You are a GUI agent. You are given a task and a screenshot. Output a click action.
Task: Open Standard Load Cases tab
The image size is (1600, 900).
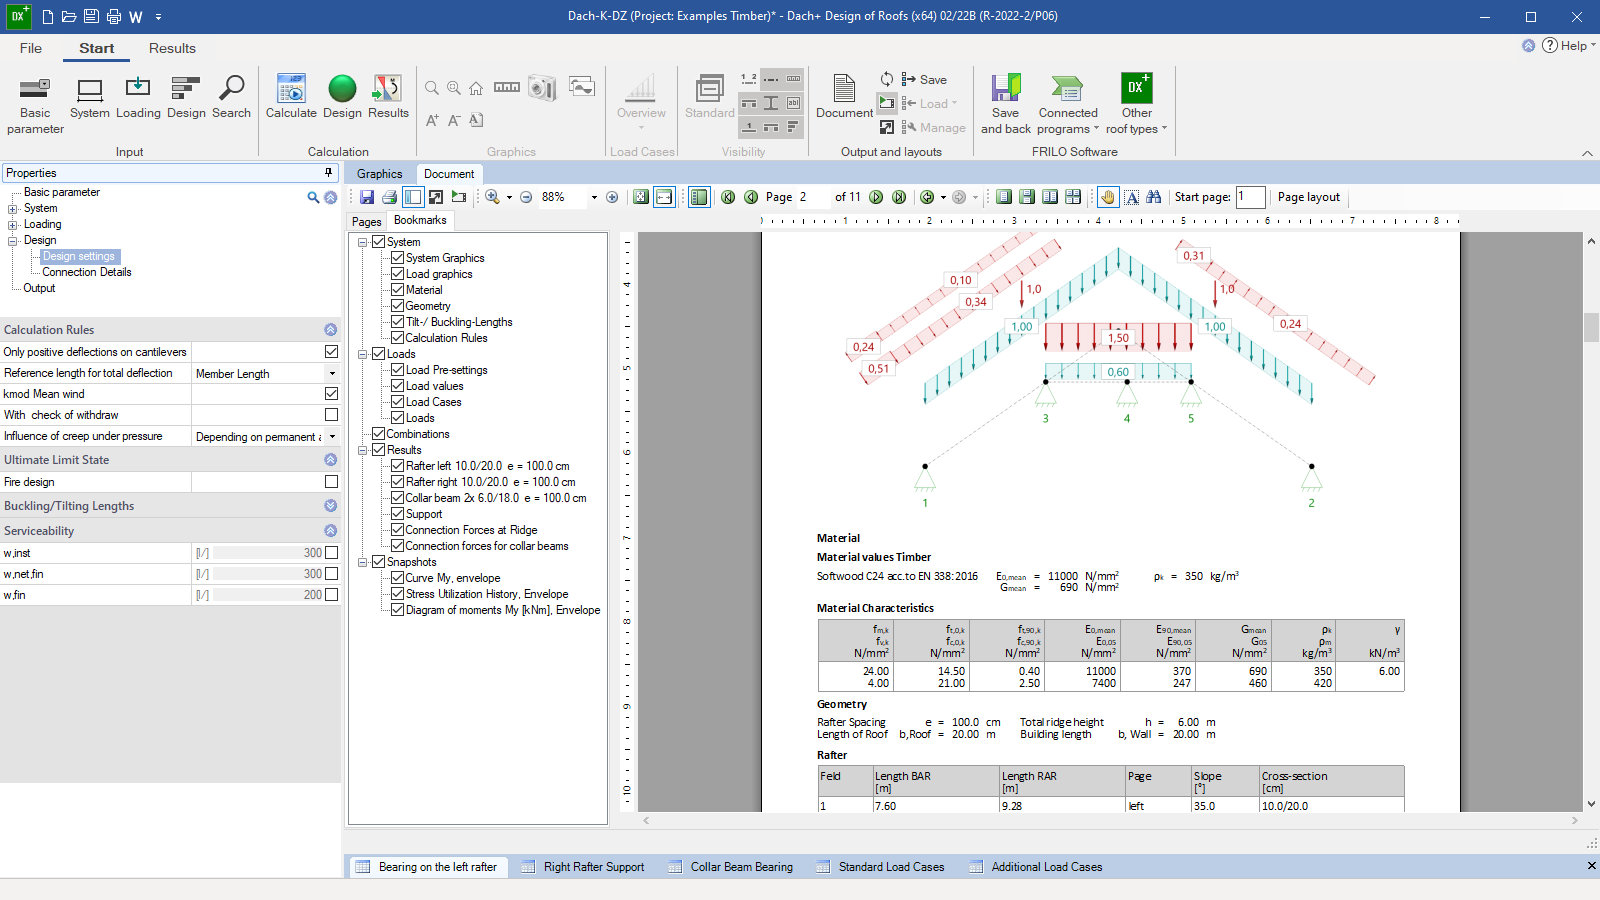pos(880,867)
